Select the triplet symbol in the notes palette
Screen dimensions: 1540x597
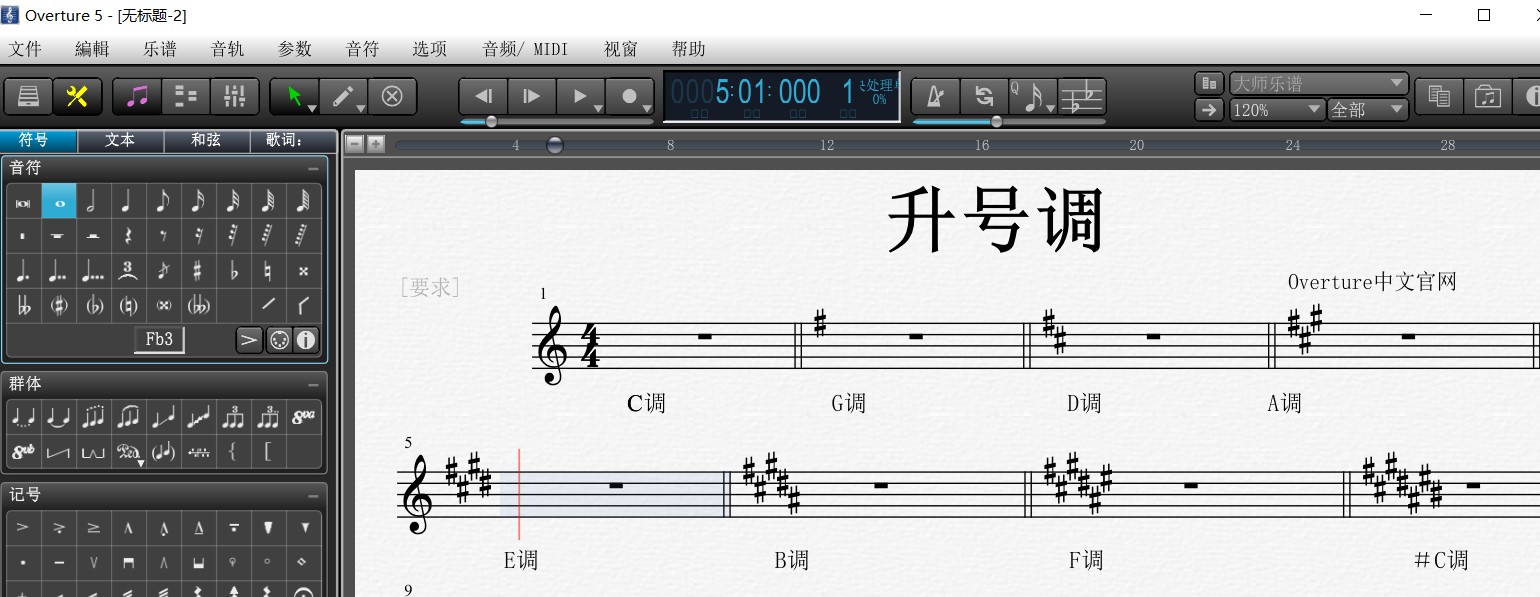128,270
